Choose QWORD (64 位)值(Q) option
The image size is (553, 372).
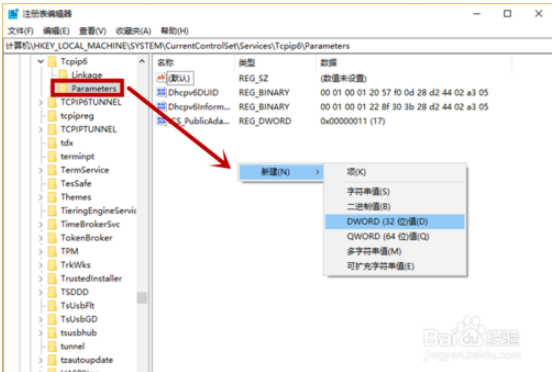[395, 236]
